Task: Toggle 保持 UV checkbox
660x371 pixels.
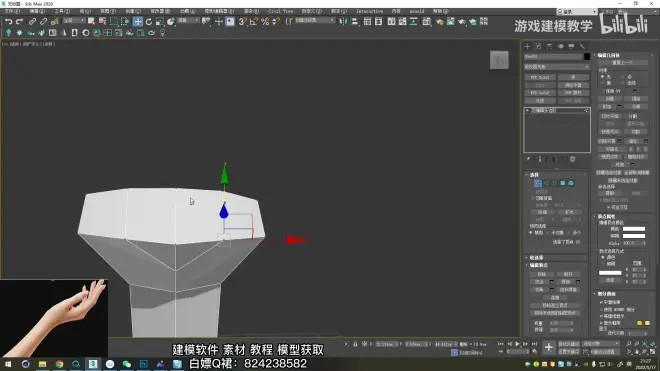Action: point(603,91)
